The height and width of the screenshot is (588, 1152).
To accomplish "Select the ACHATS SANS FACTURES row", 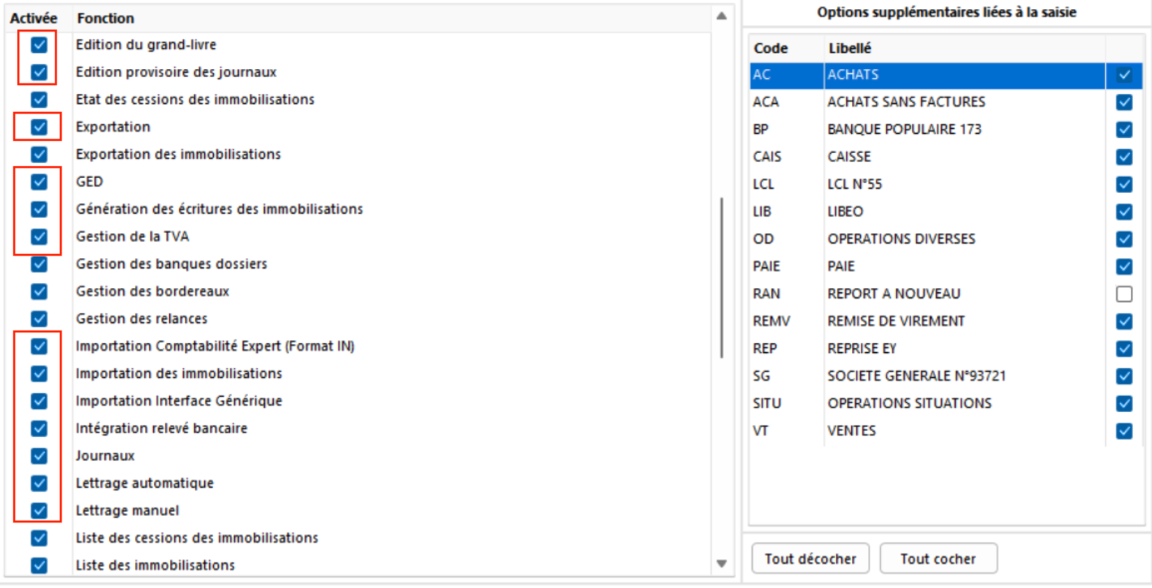I will click(906, 102).
